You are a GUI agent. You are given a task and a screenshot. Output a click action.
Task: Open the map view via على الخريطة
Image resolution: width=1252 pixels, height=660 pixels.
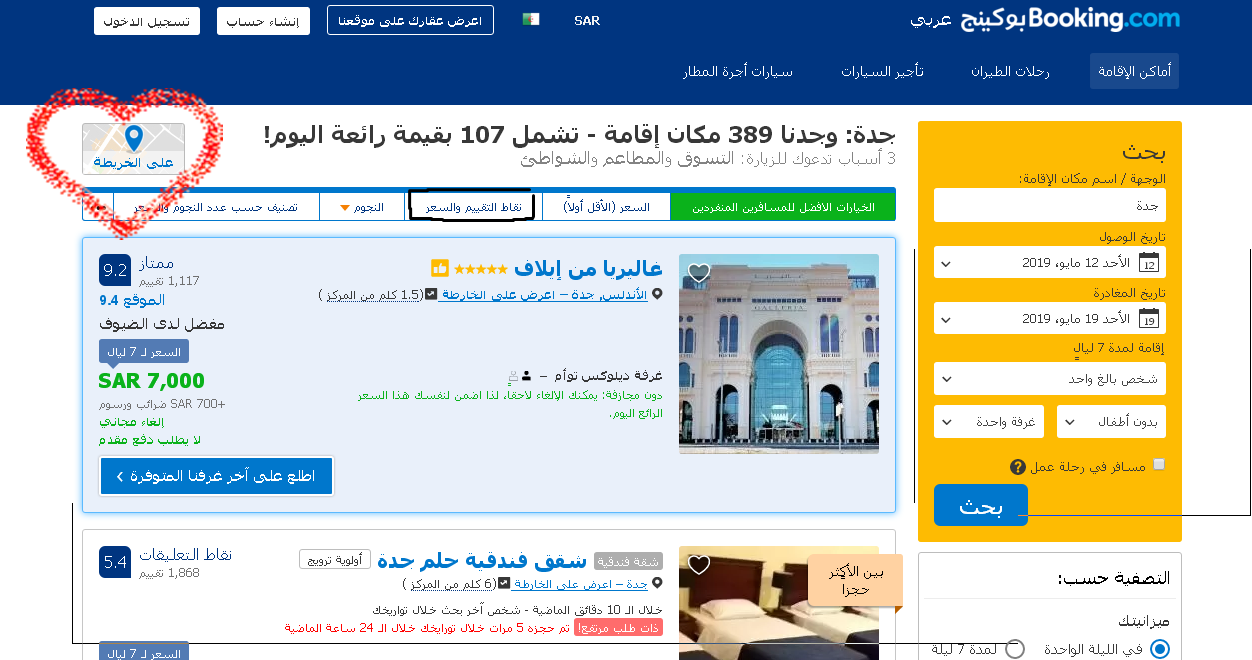pos(133,146)
